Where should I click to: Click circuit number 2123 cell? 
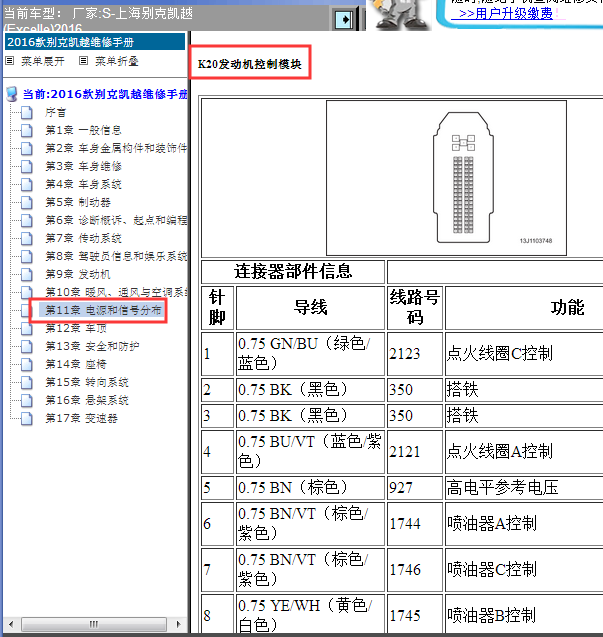[415, 353]
